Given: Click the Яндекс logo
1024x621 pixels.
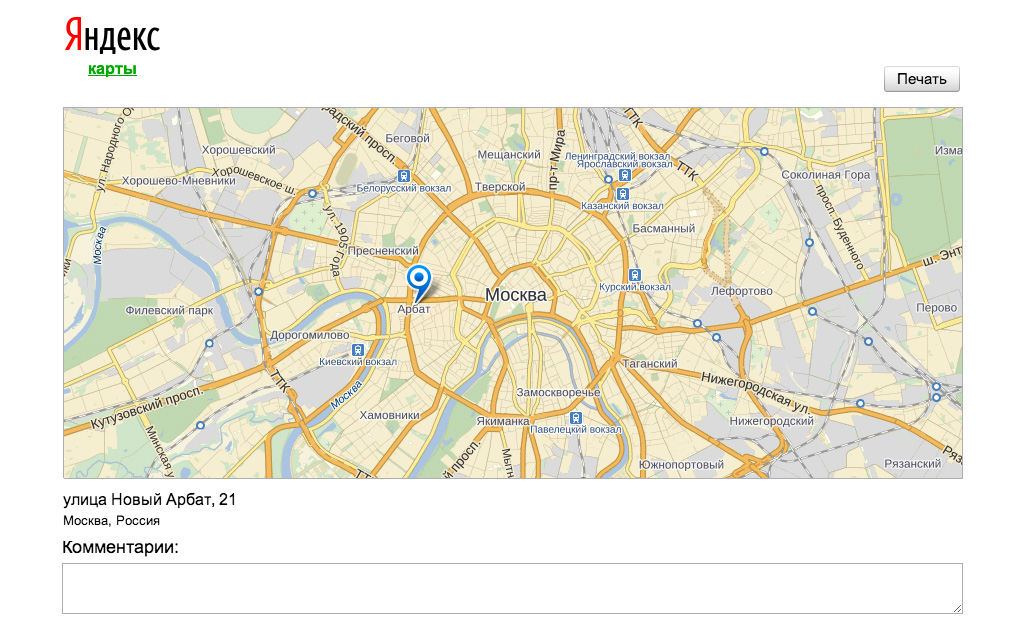Looking at the screenshot, I should [x=112, y=35].
